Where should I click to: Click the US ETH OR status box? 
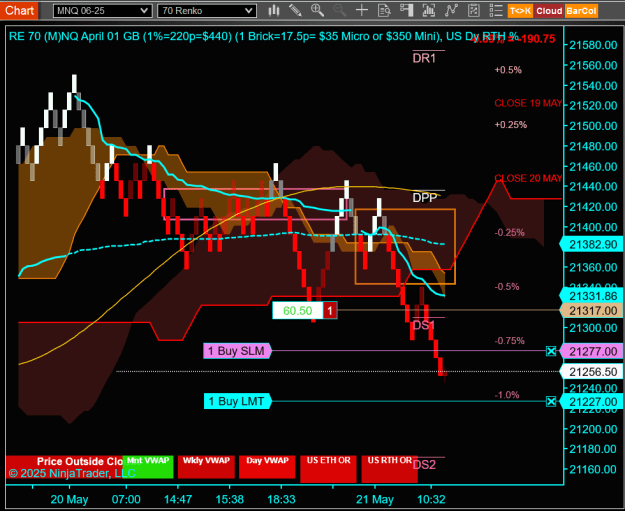tap(328, 469)
